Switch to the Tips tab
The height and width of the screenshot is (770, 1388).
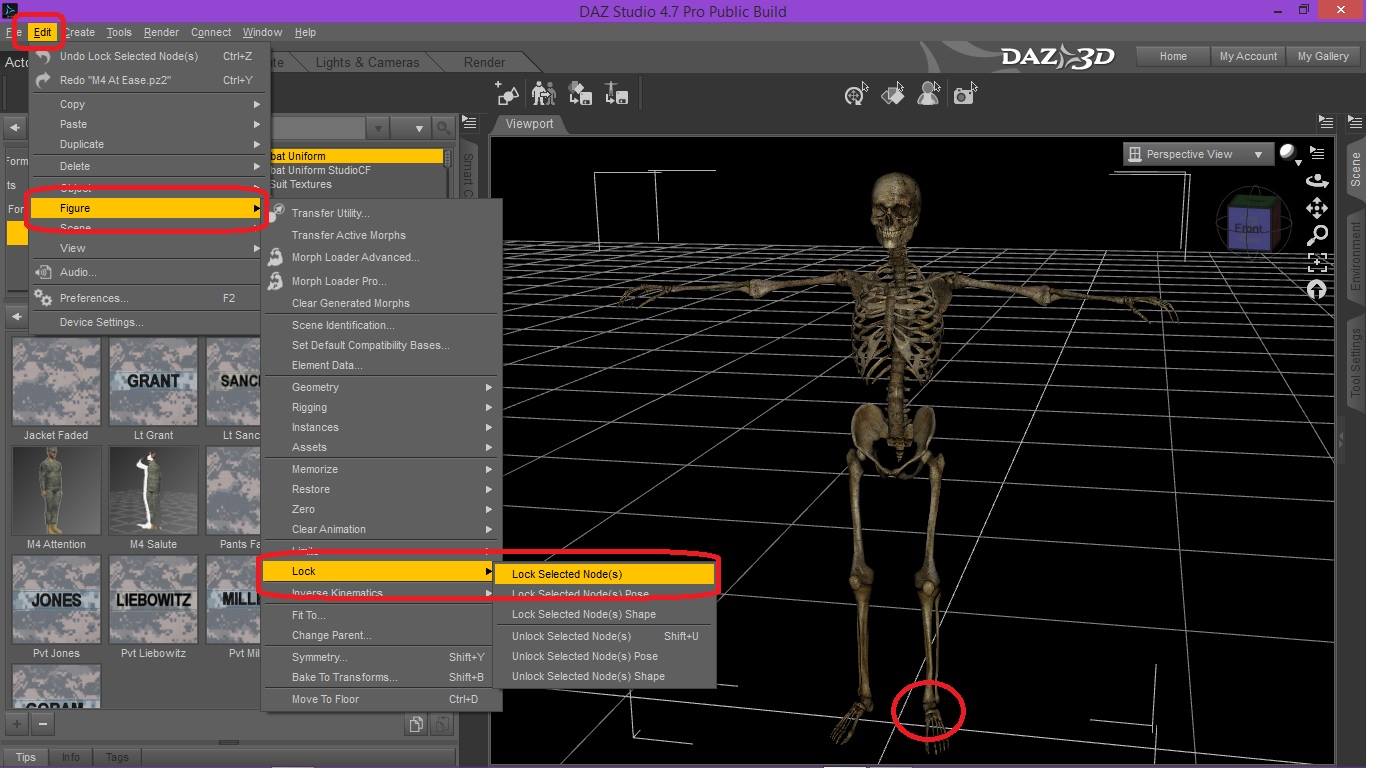tap(26, 757)
